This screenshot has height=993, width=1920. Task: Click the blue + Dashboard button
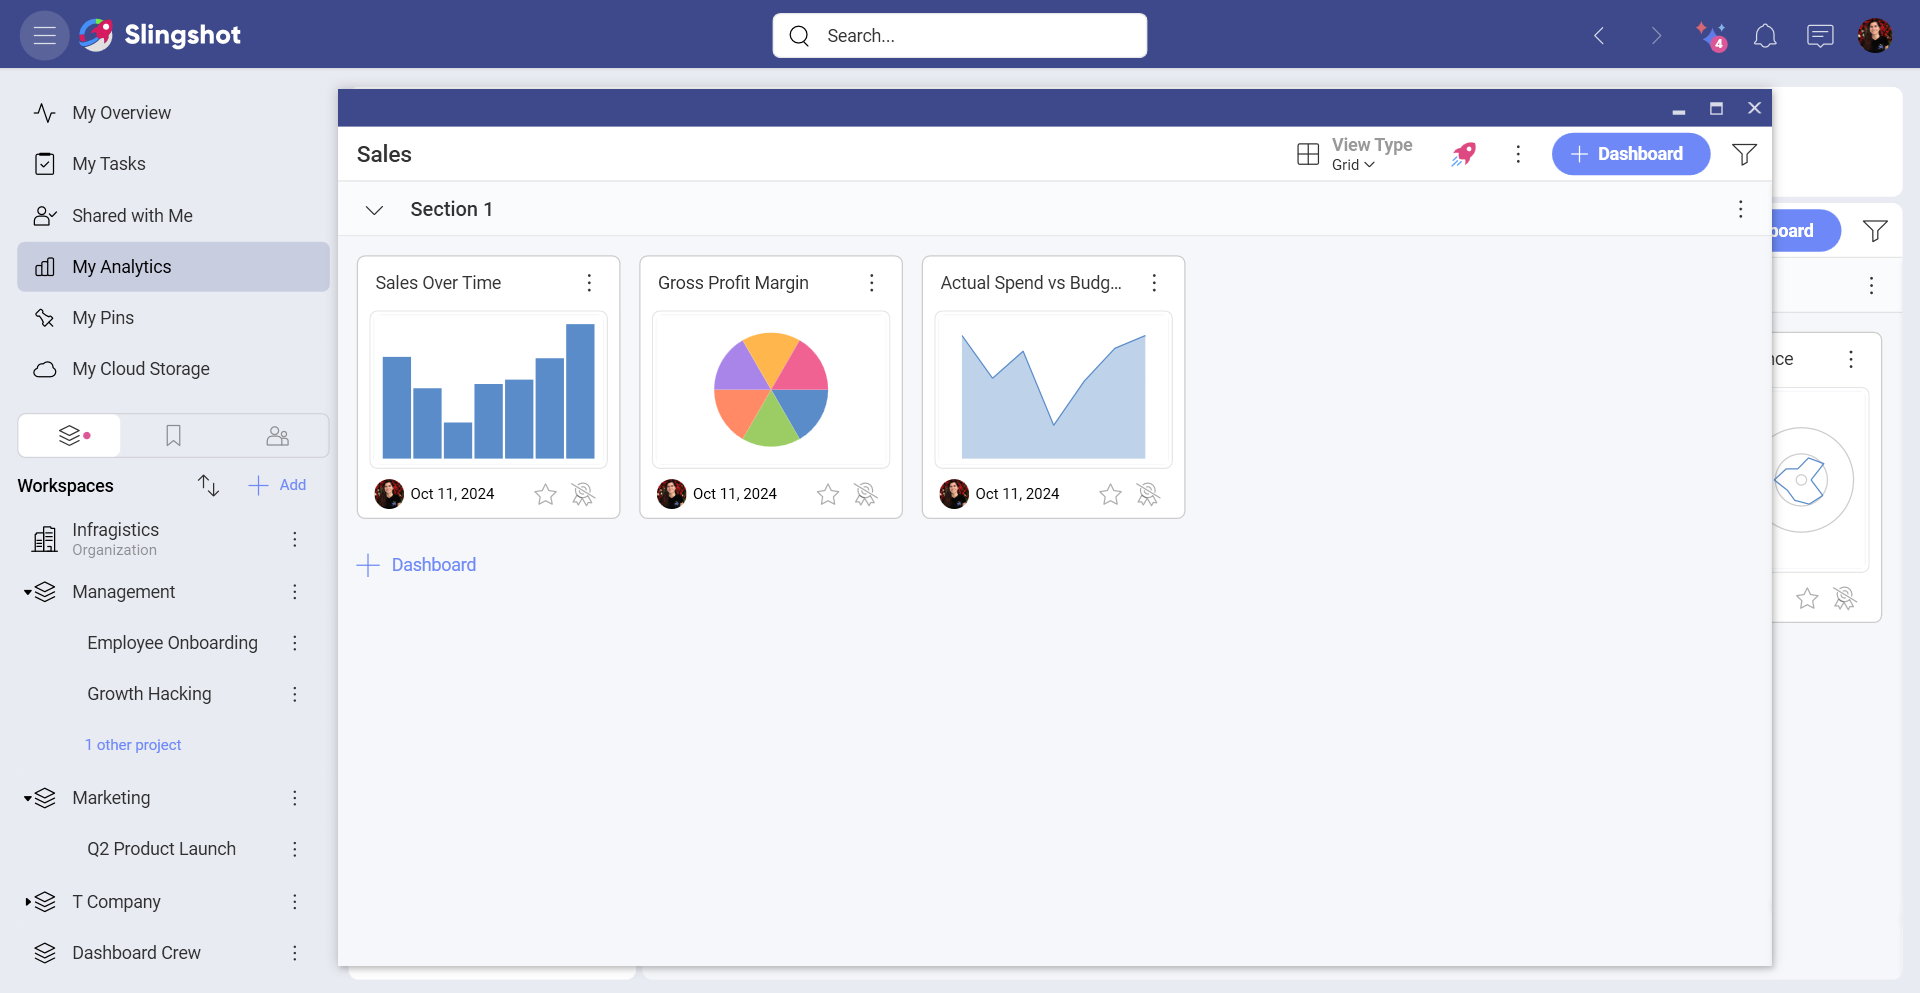[1630, 154]
